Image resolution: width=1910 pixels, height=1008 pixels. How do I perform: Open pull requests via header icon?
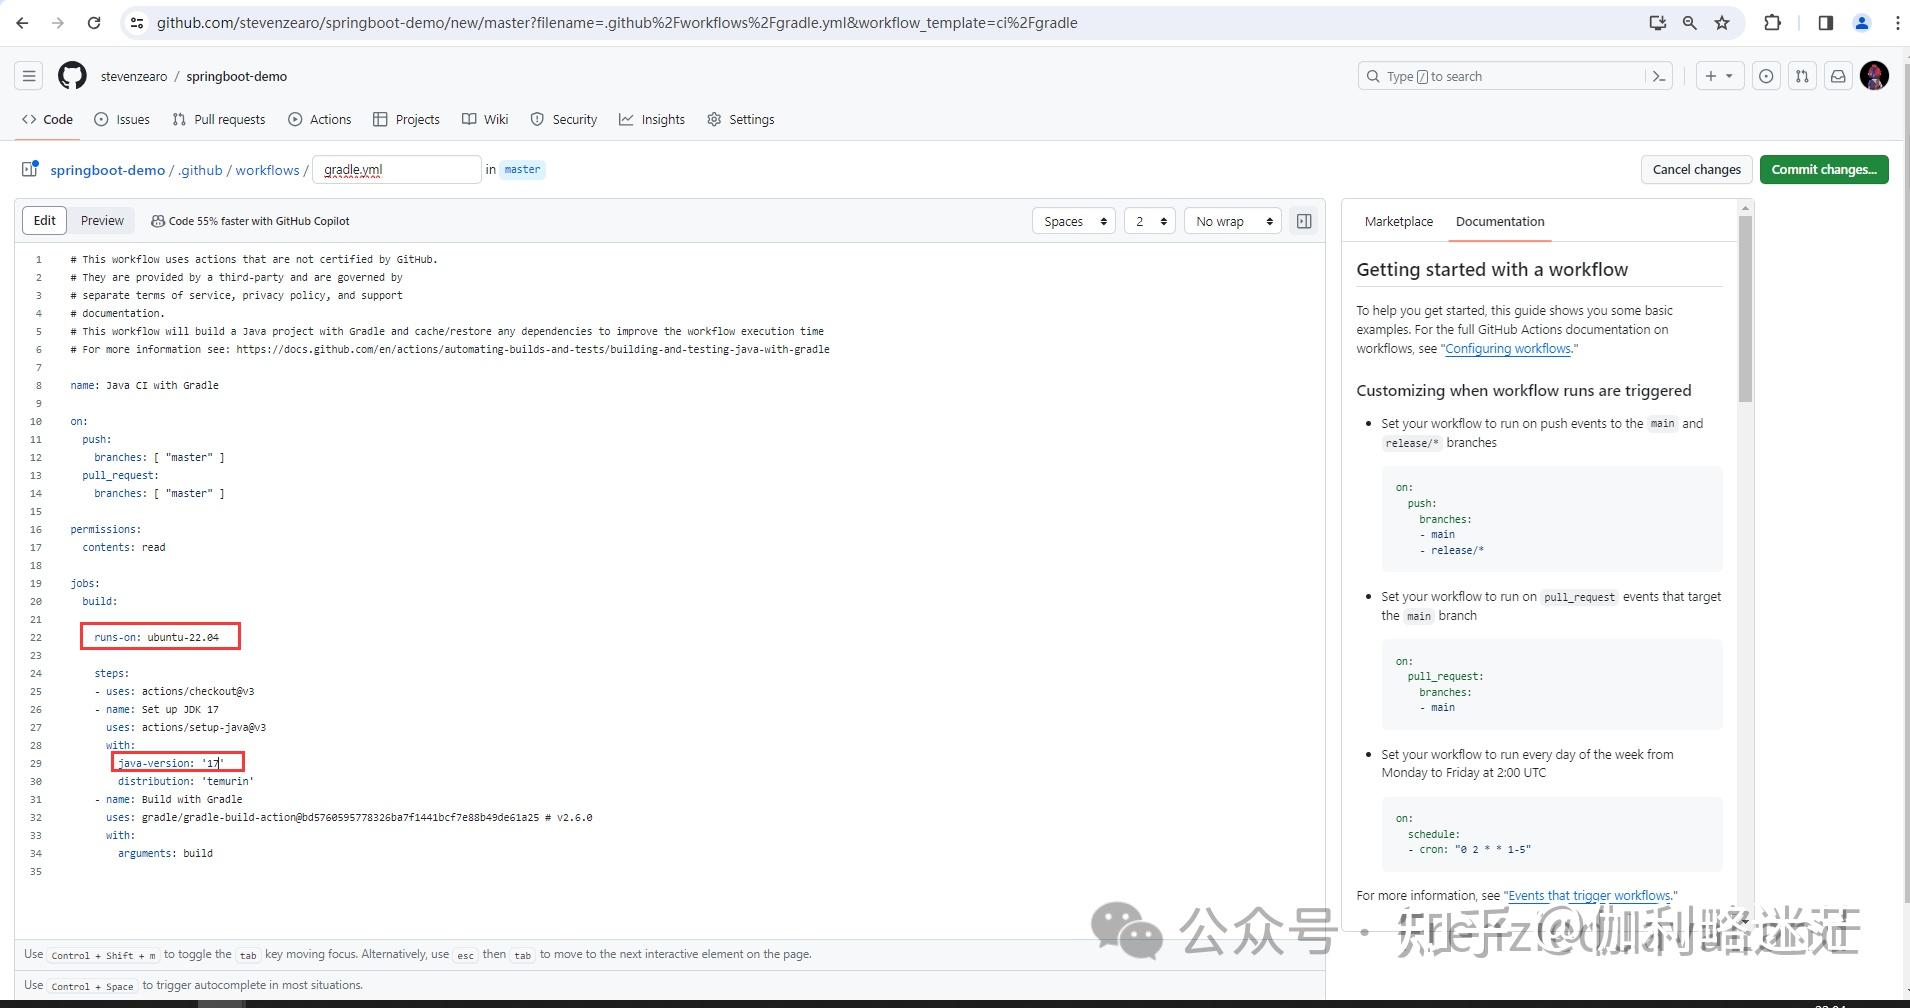pyautogui.click(x=1802, y=76)
